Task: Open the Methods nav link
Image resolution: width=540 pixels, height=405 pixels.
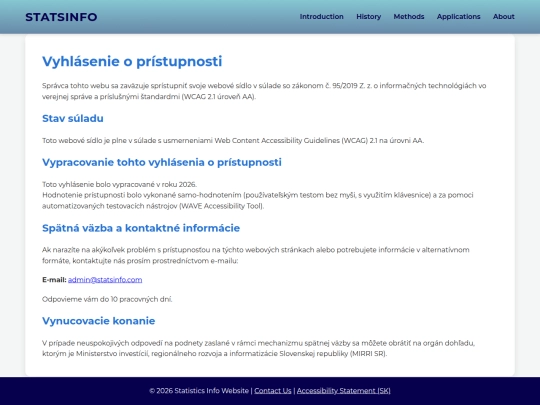Action: tap(409, 17)
